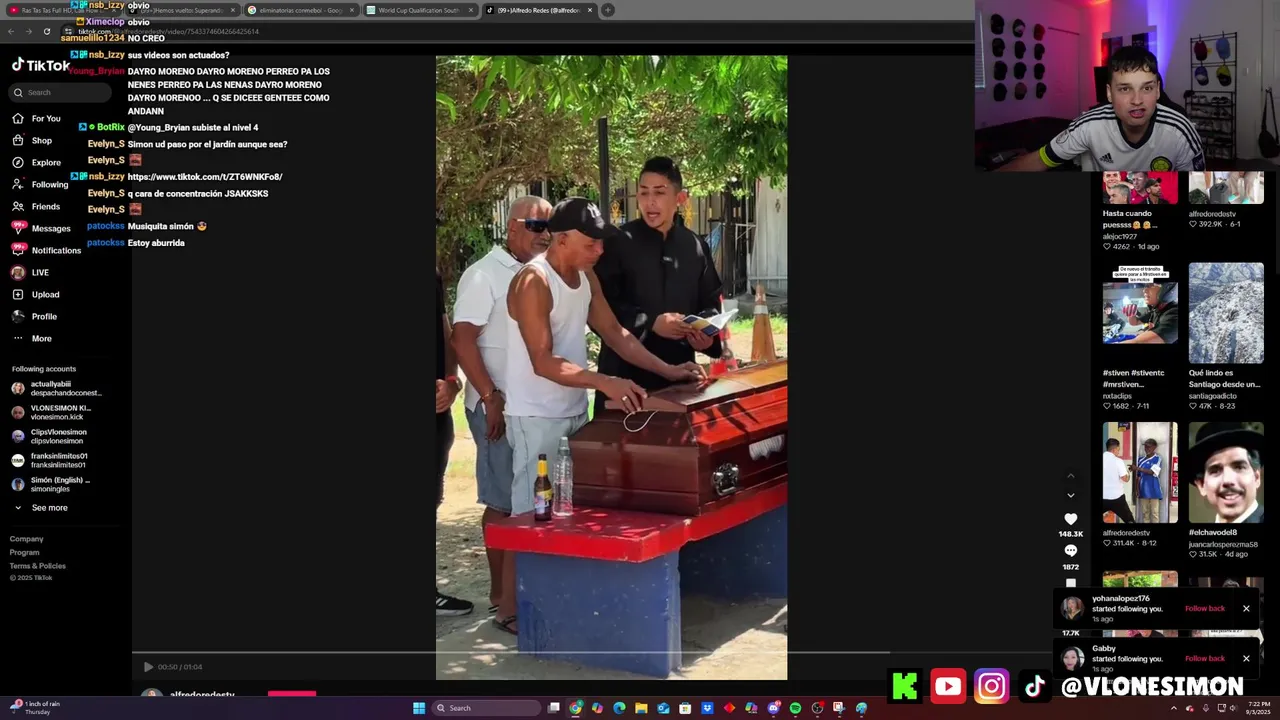Screen dimensions: 1280x720
Task: Open Microsoft Edge from the taskbar
Action: pos(619,708)
